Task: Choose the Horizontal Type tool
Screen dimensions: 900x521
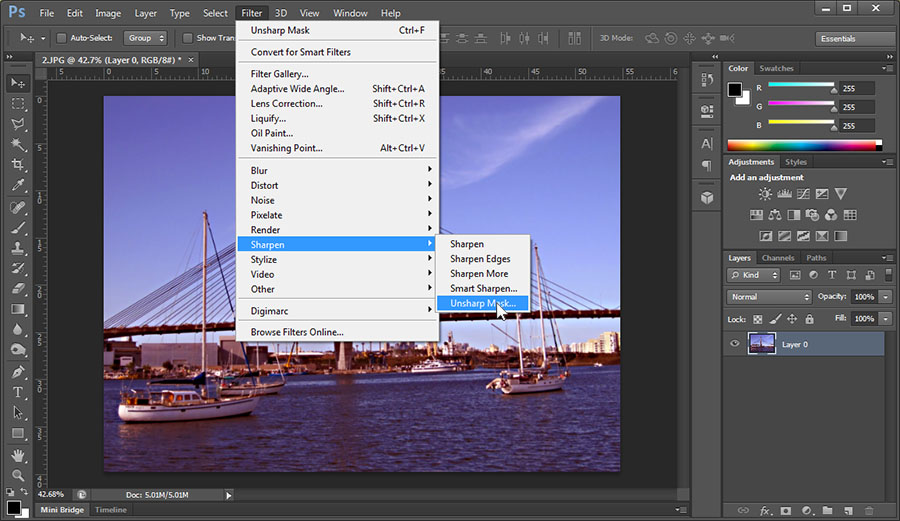Action: click(x=18, y=392)
